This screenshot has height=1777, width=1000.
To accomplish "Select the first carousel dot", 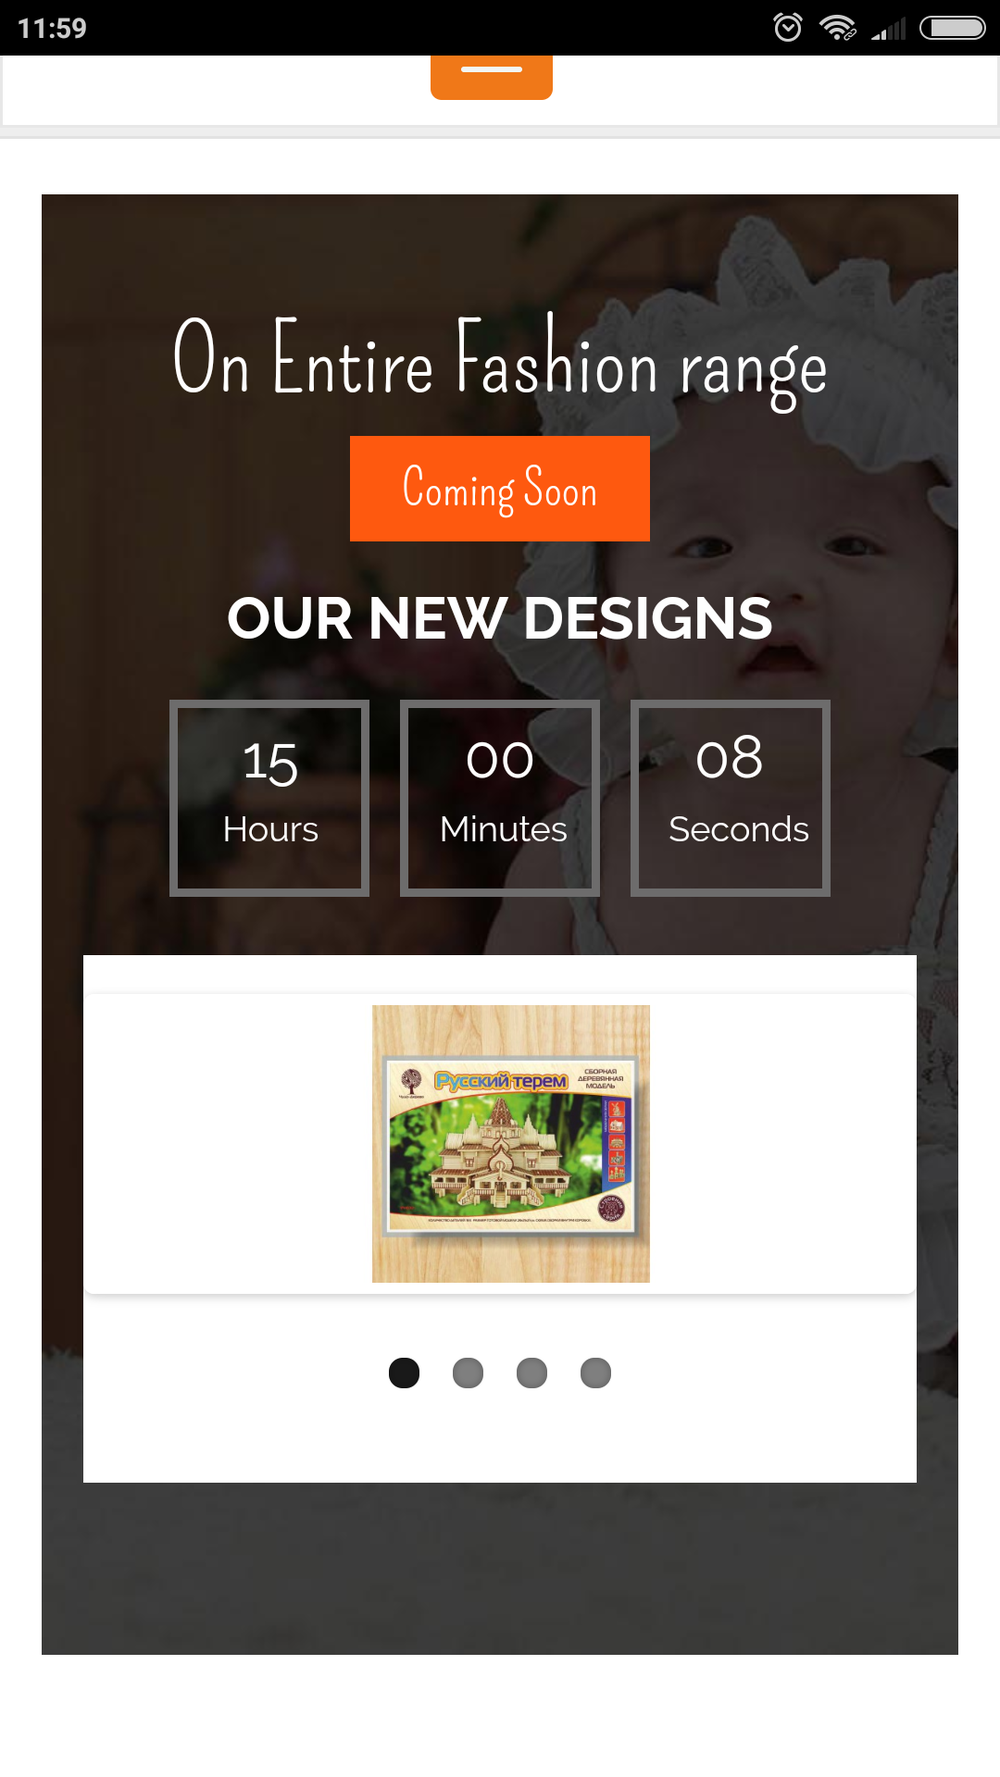I will click(x=404, y=1372).
